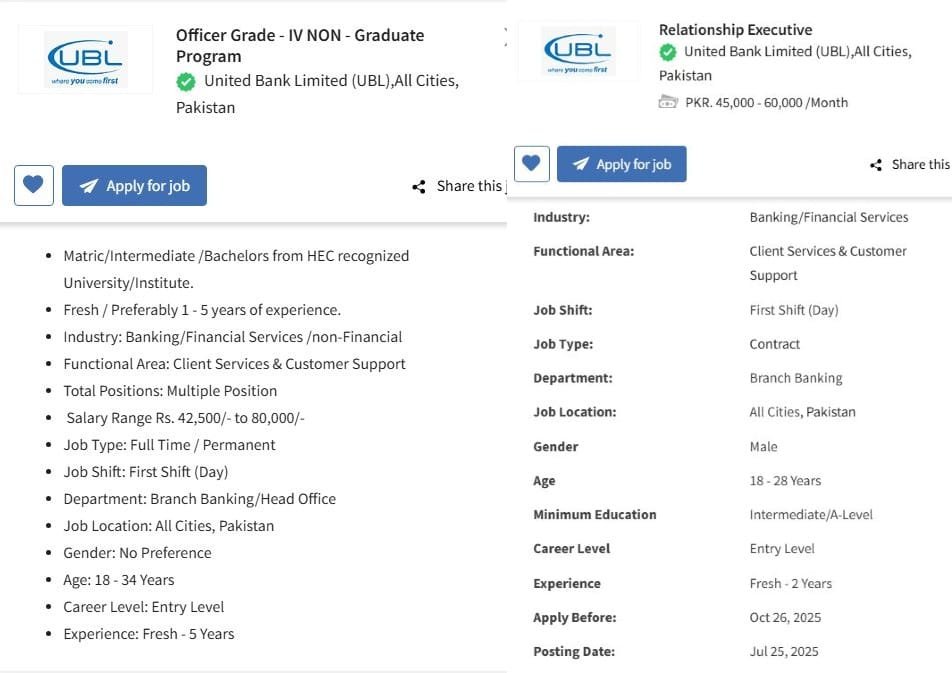Screen dimensions: 952x673
Task: Click share icon on Officer Grade listing
Action: [419, 187]
